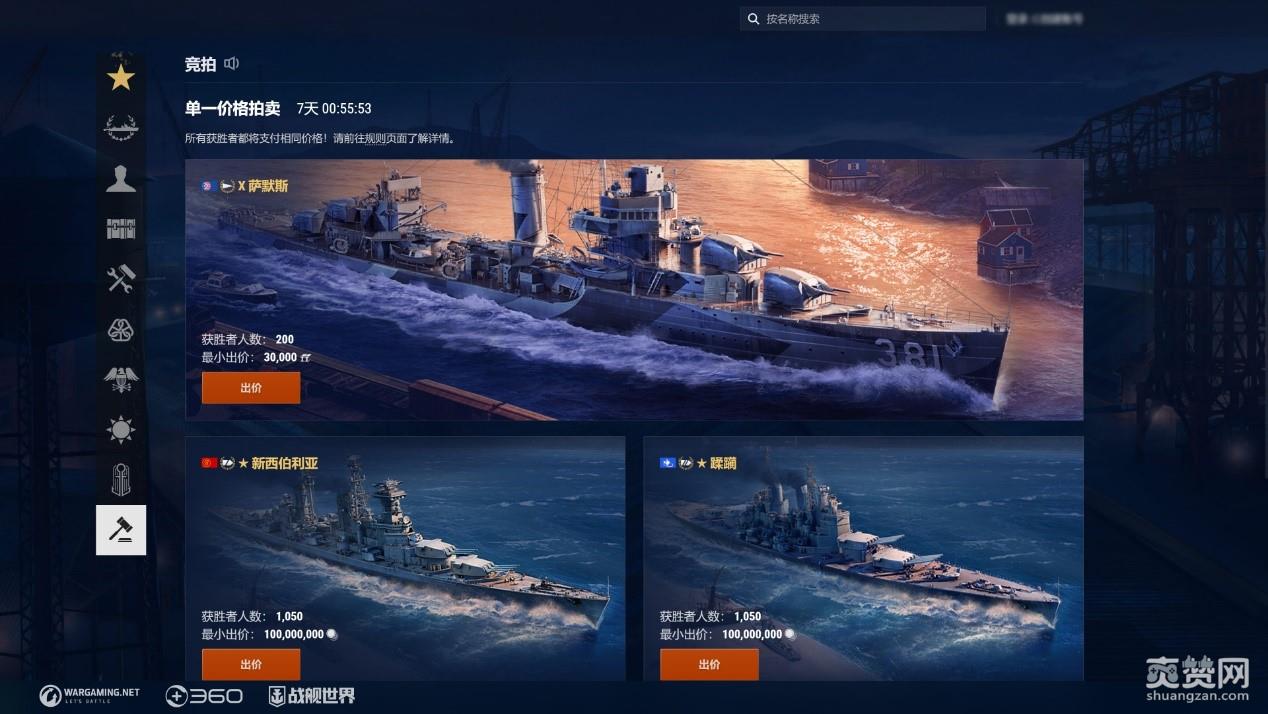Image resolution: width=1268 pixels, height=714 pixels.
Task: Open the gold star featured category
Action: pos(121,77)
